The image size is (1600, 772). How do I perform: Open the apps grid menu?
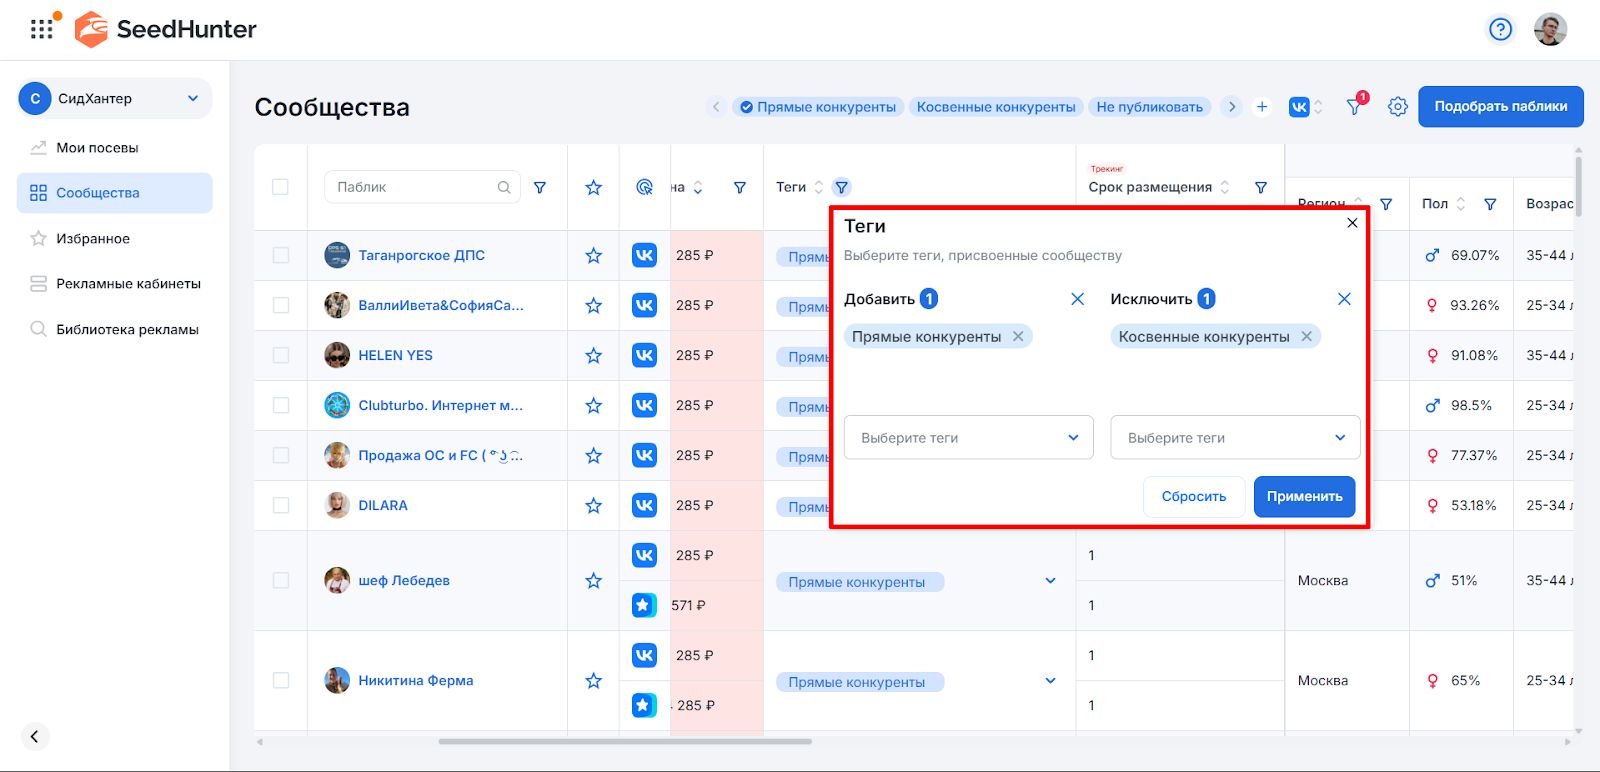[x=41, y=29]
